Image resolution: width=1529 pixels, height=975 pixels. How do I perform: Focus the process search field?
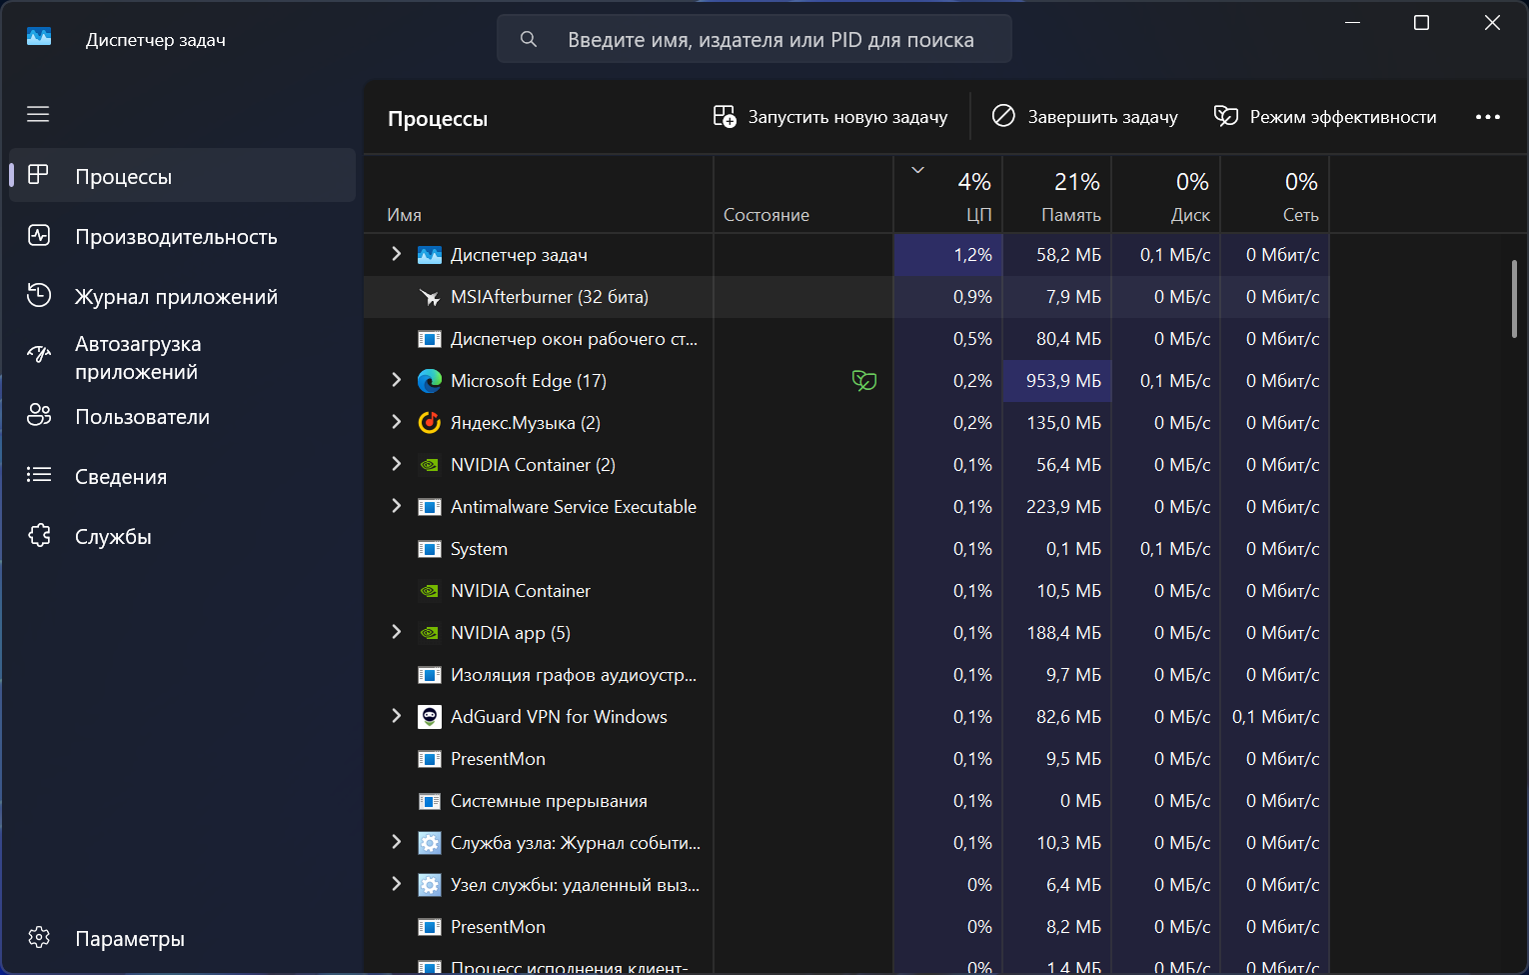[754, 39]
